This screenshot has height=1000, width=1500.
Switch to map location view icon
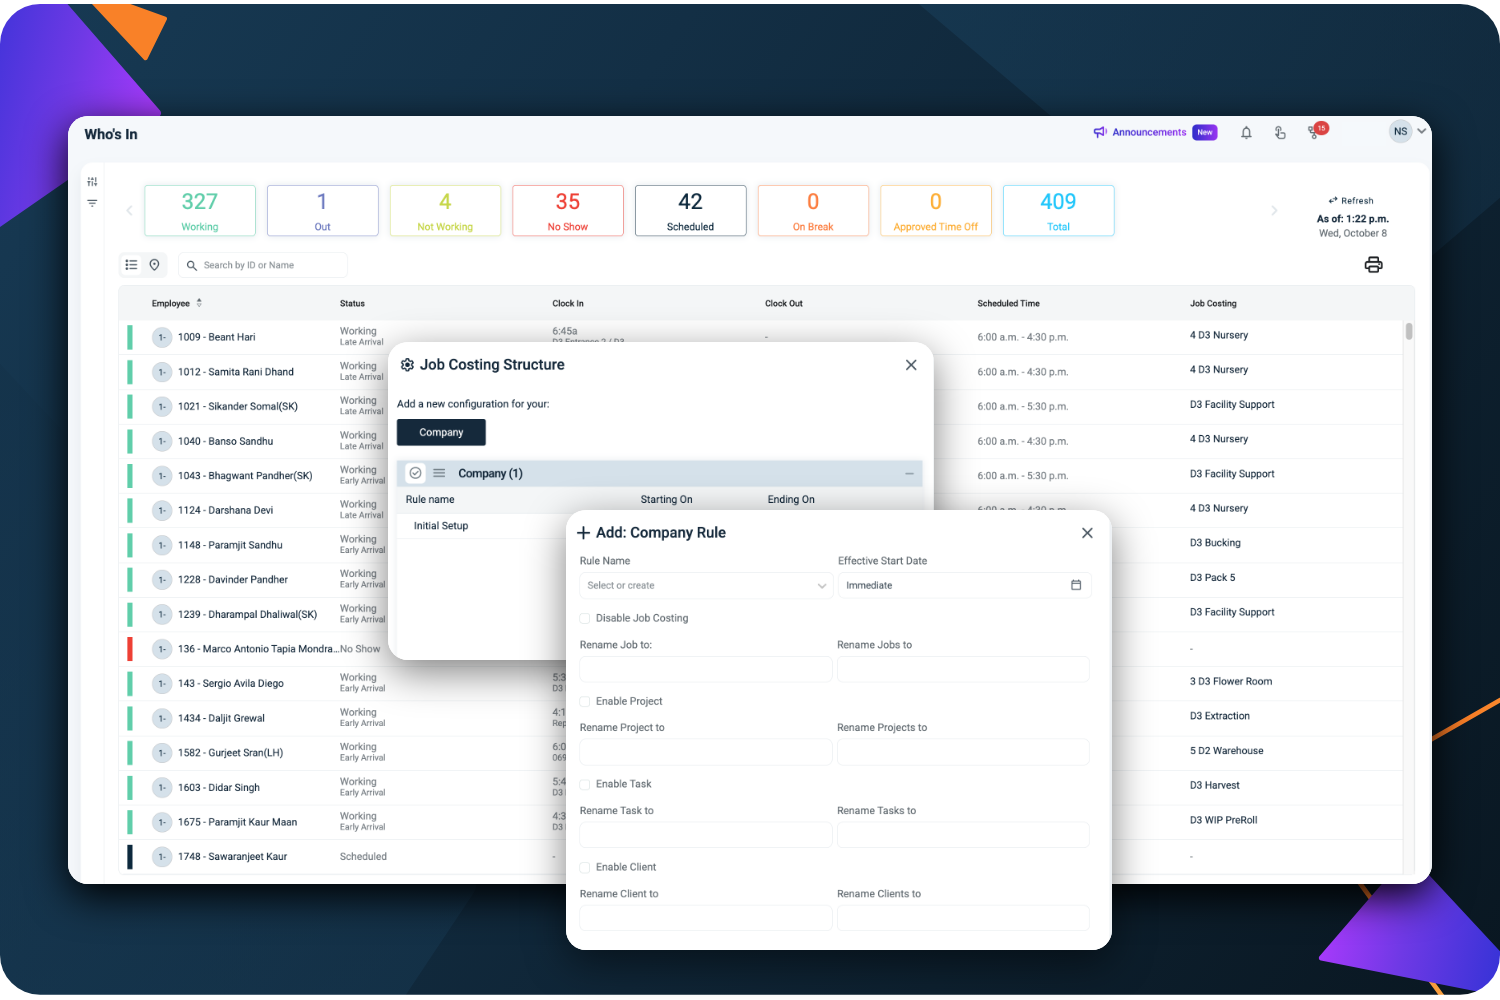click(155, 265)
